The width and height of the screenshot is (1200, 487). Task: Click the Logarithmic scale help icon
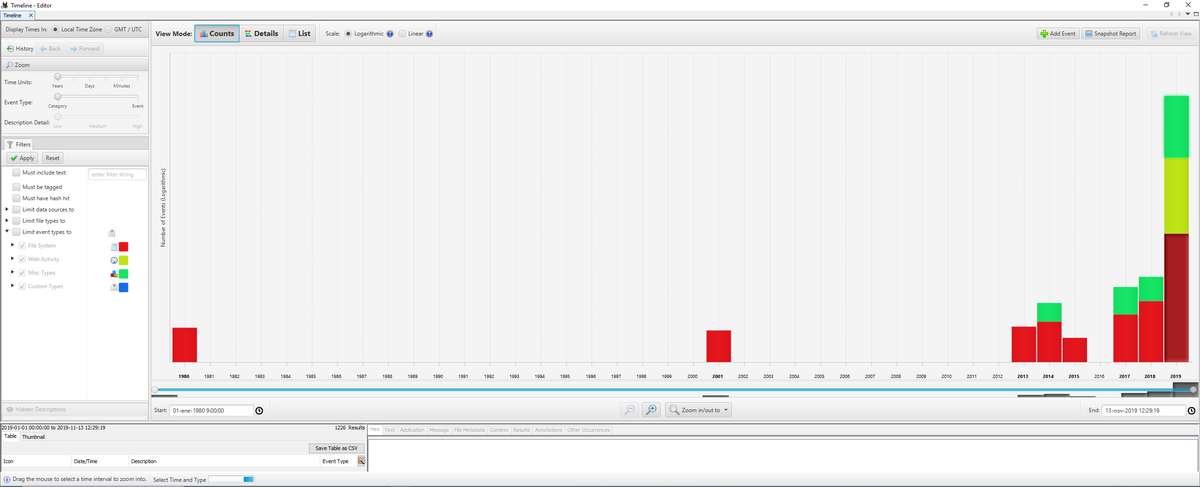pos(390,34)
